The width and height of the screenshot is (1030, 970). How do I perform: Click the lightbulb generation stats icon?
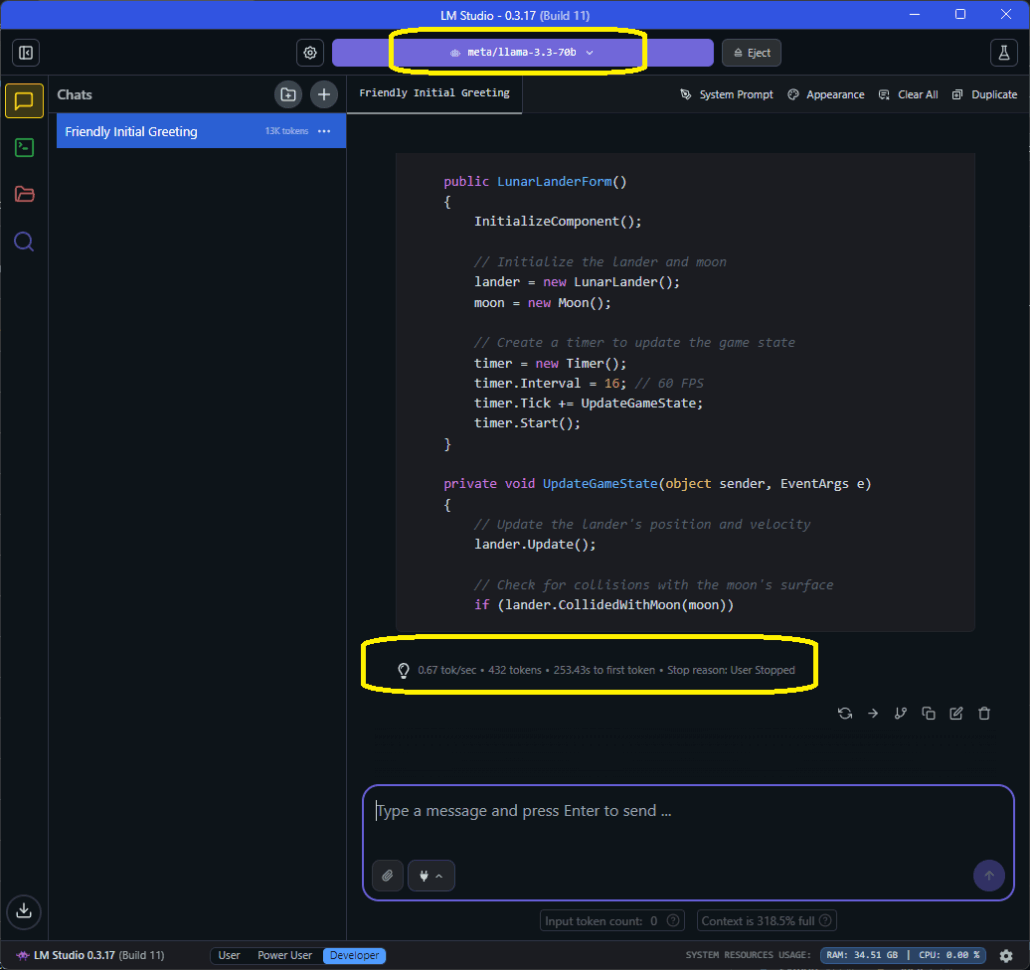coord(403,671)
